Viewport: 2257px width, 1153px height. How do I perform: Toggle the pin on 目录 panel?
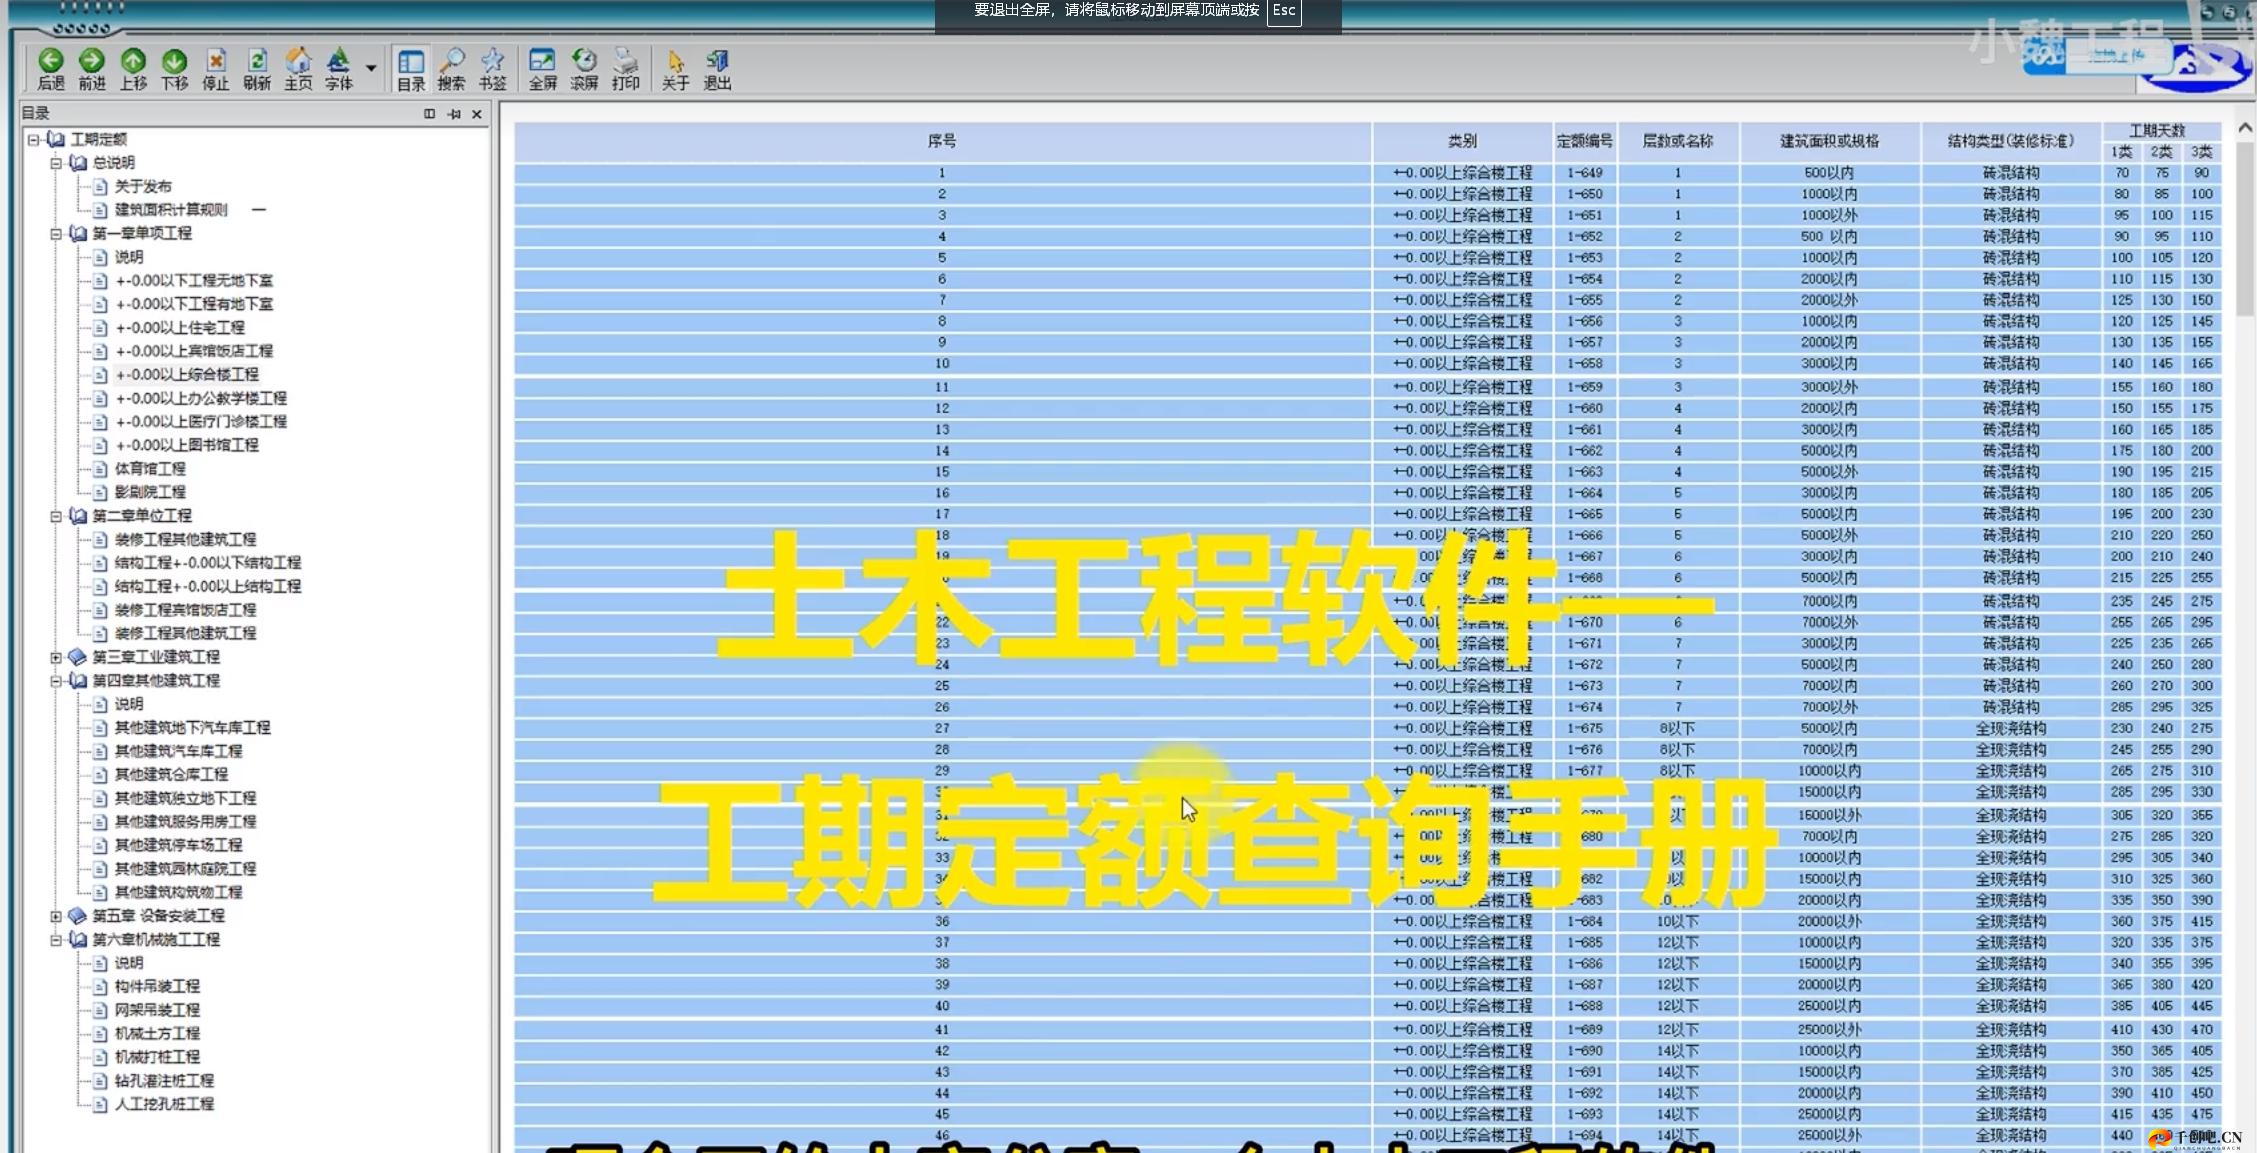click(454, 114)
